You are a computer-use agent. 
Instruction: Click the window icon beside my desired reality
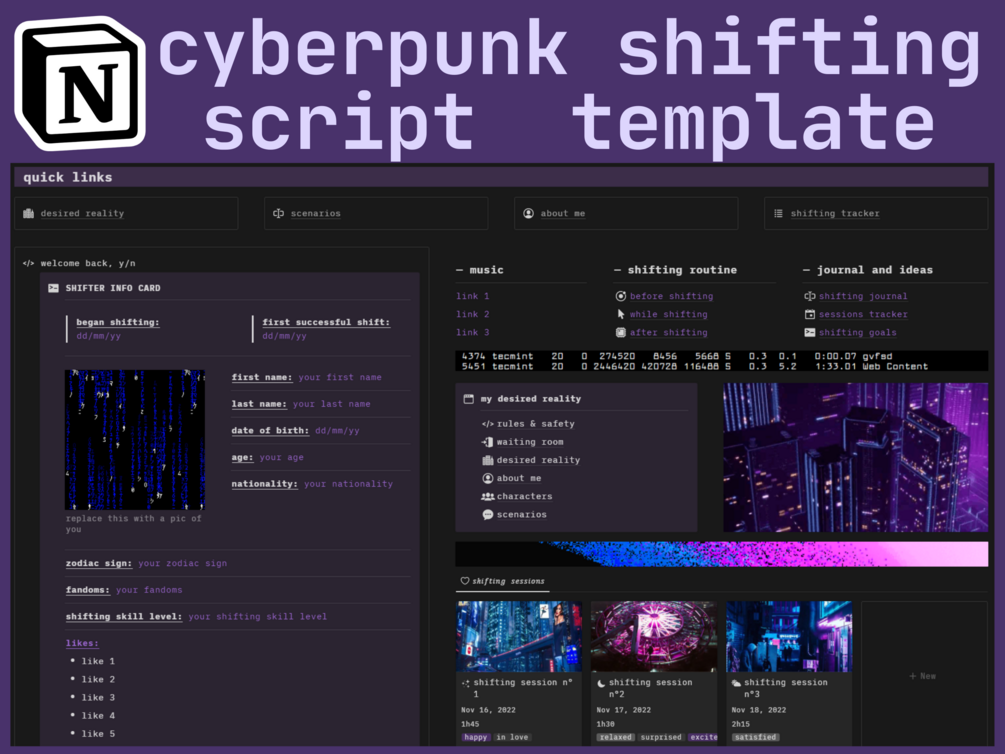coord(469,399)
